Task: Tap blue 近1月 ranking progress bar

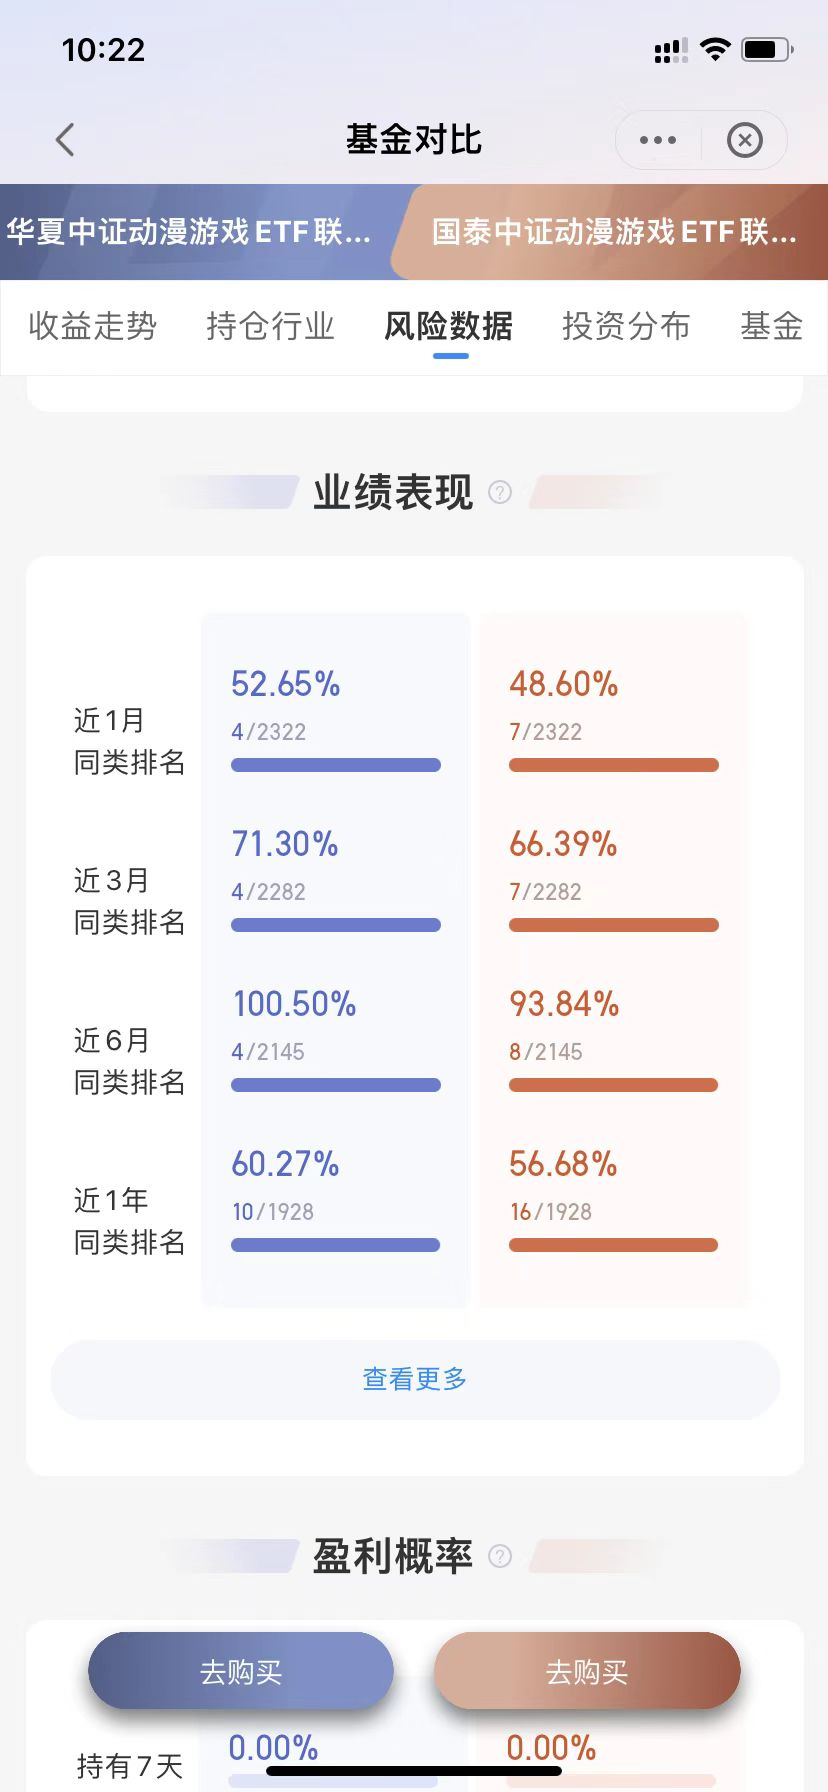Action: click(336, 765)
